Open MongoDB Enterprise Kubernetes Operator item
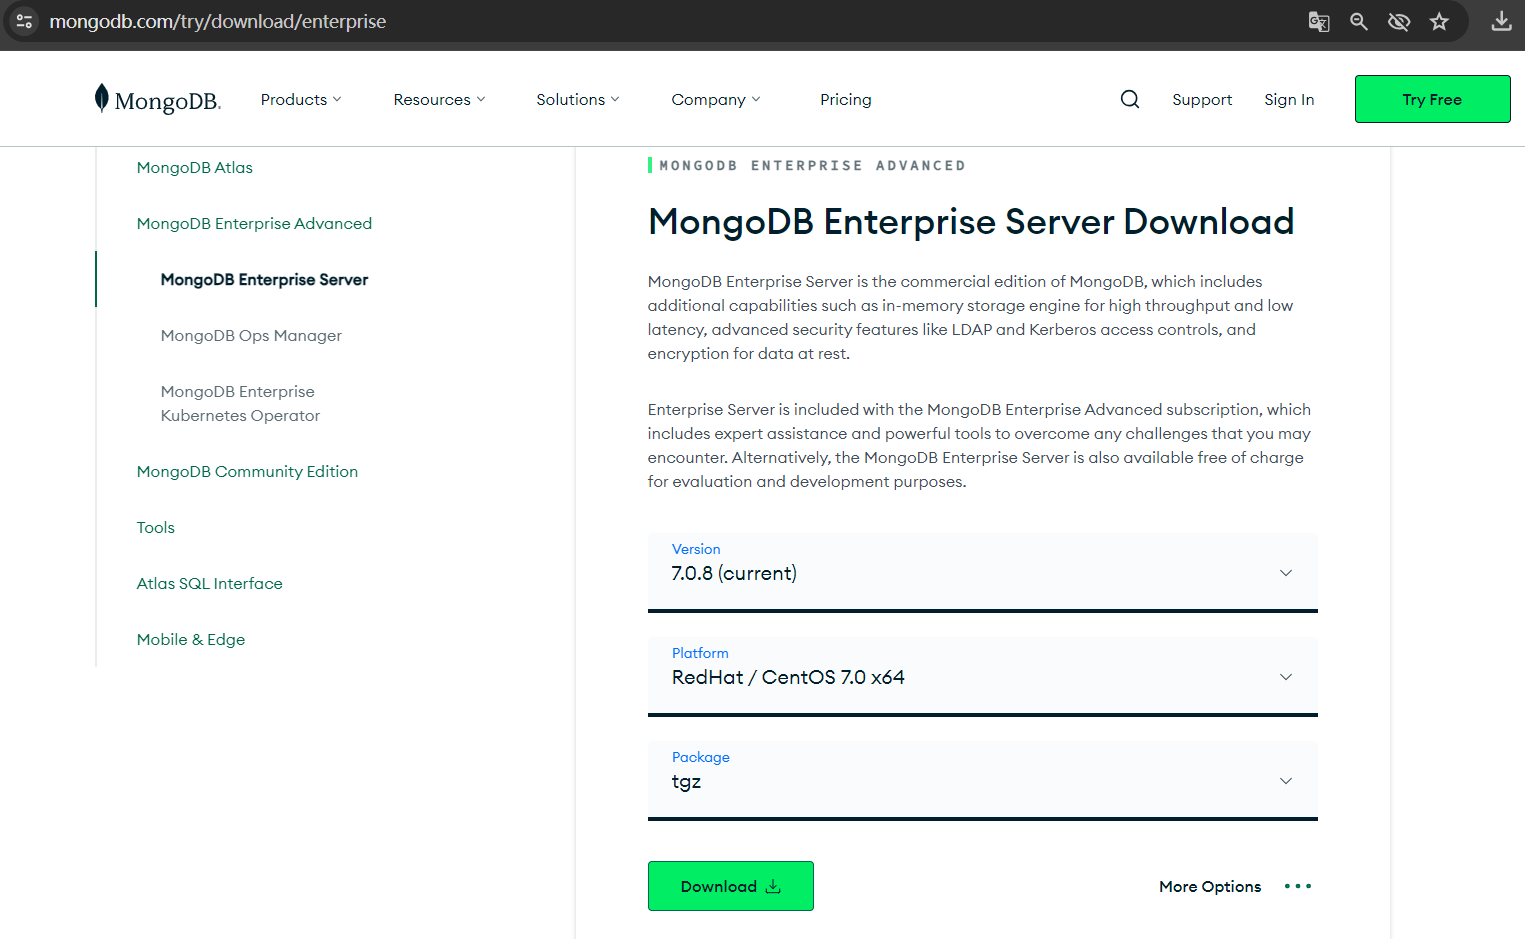The image size is (1525, 939). (x=240, y=403)
